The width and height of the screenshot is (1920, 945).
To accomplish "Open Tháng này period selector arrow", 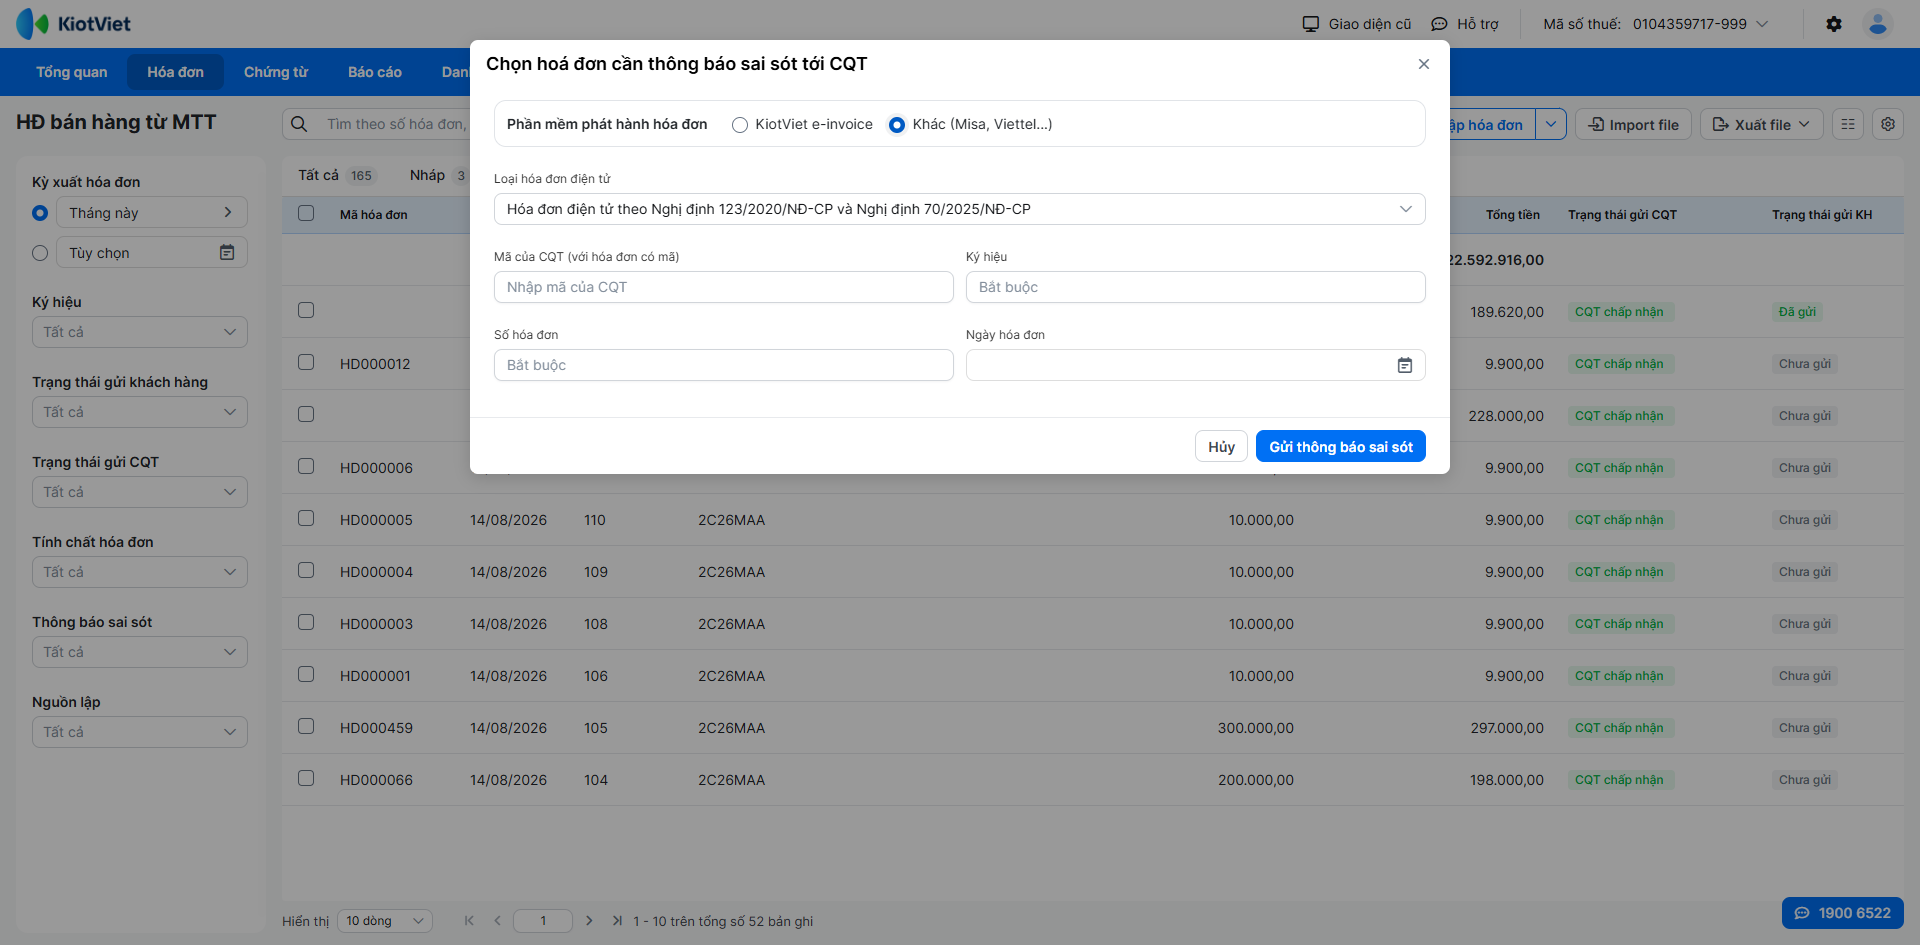I will (228, 212).
